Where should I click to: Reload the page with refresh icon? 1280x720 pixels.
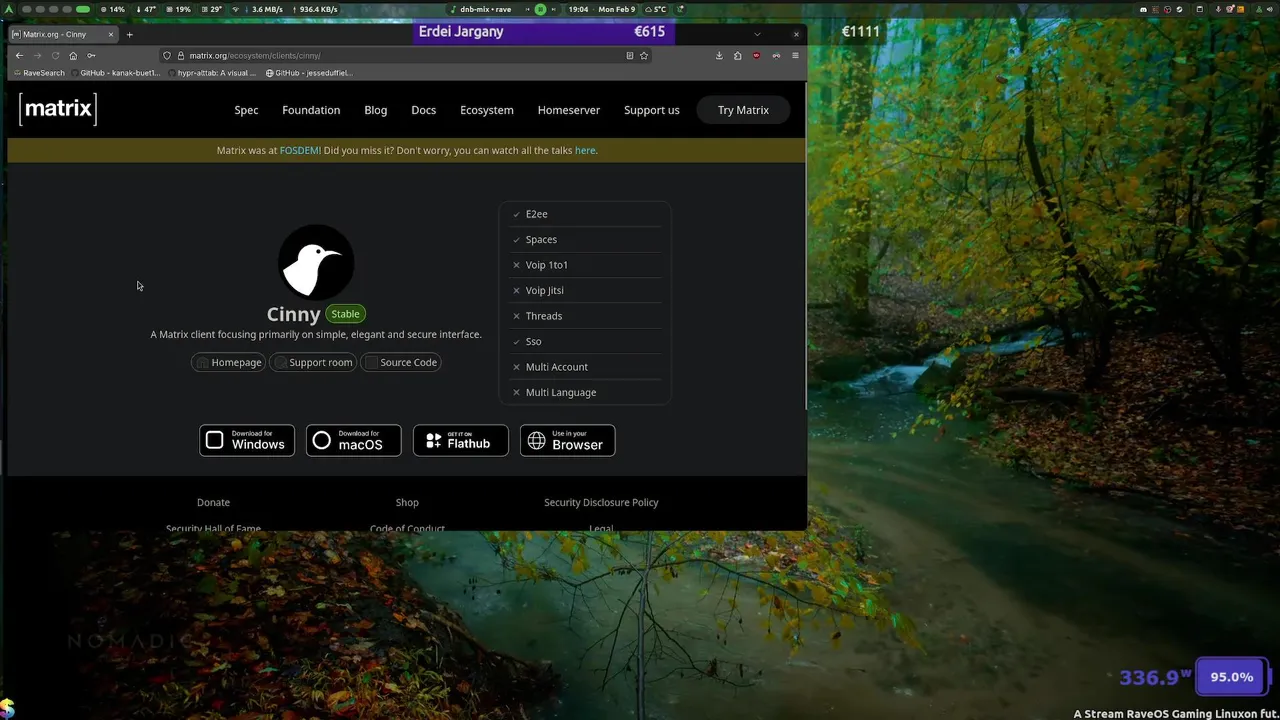pyautogui.click(x=55, y=56)
